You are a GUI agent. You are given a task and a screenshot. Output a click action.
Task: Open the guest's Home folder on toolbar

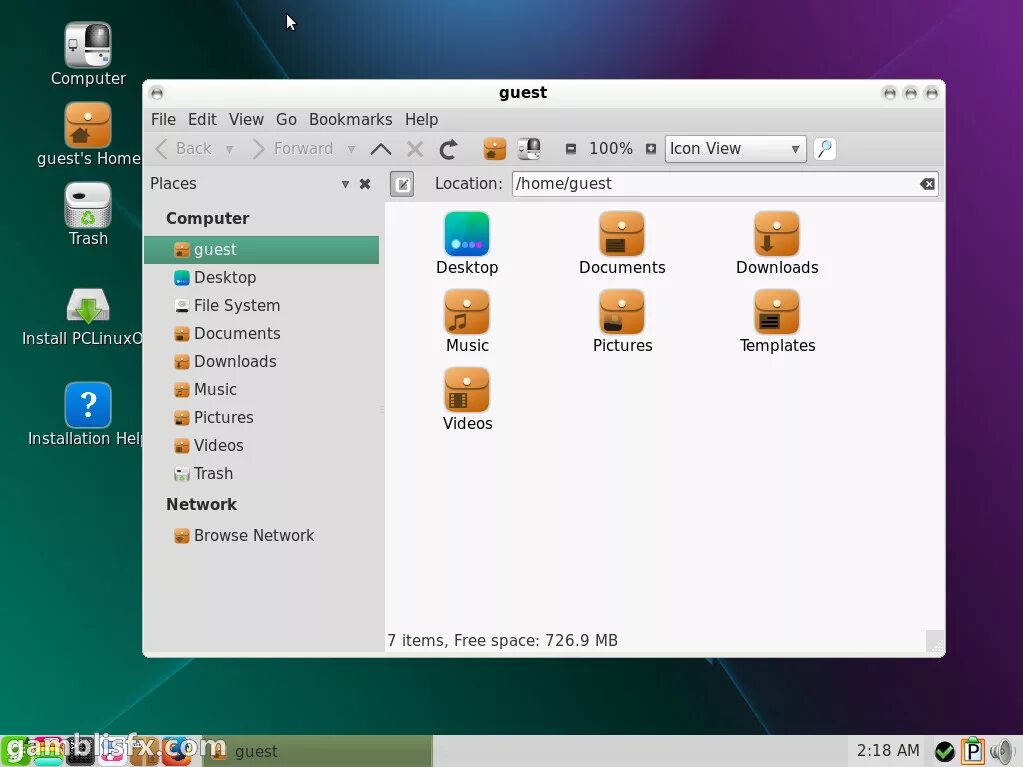494,148
